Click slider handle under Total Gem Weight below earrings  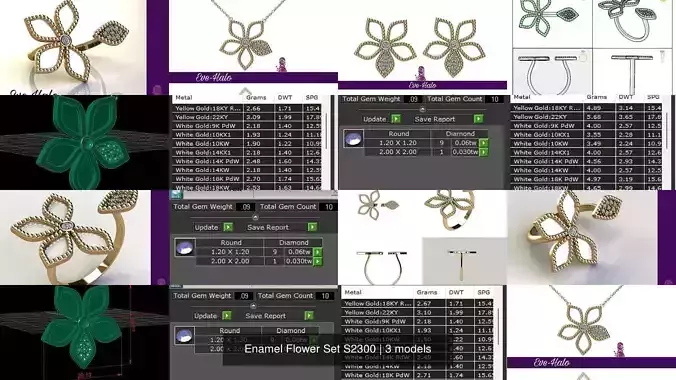pyautogui.click(x=422, y=109)
